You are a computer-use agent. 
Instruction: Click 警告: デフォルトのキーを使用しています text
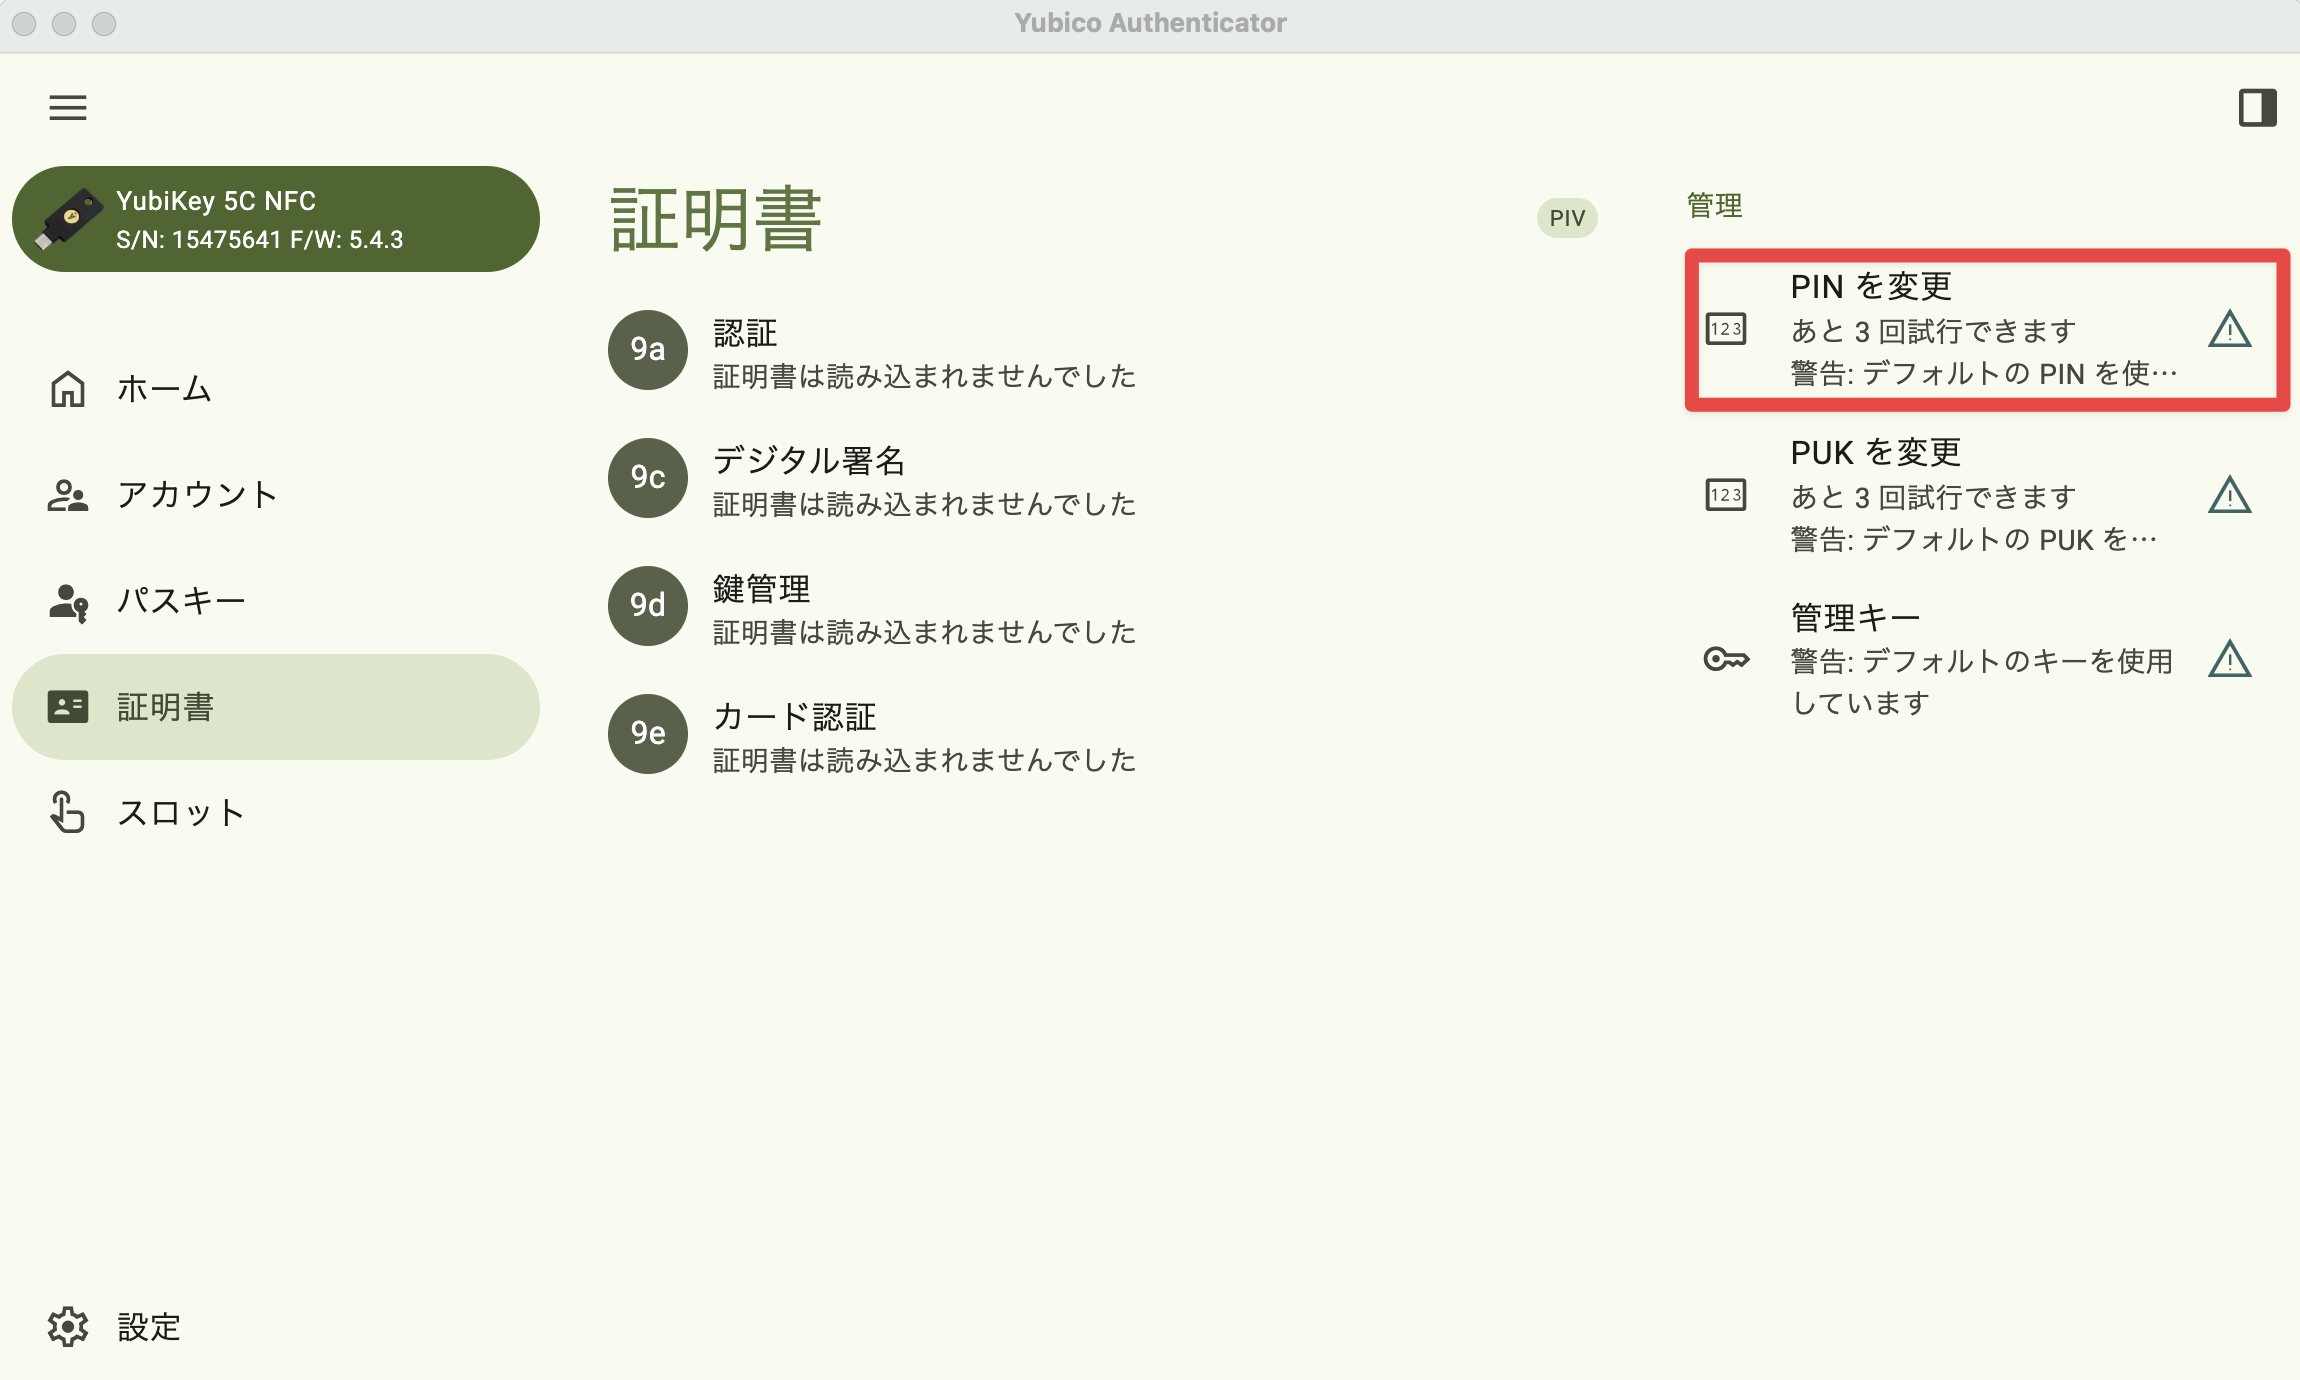point(1981,681)
